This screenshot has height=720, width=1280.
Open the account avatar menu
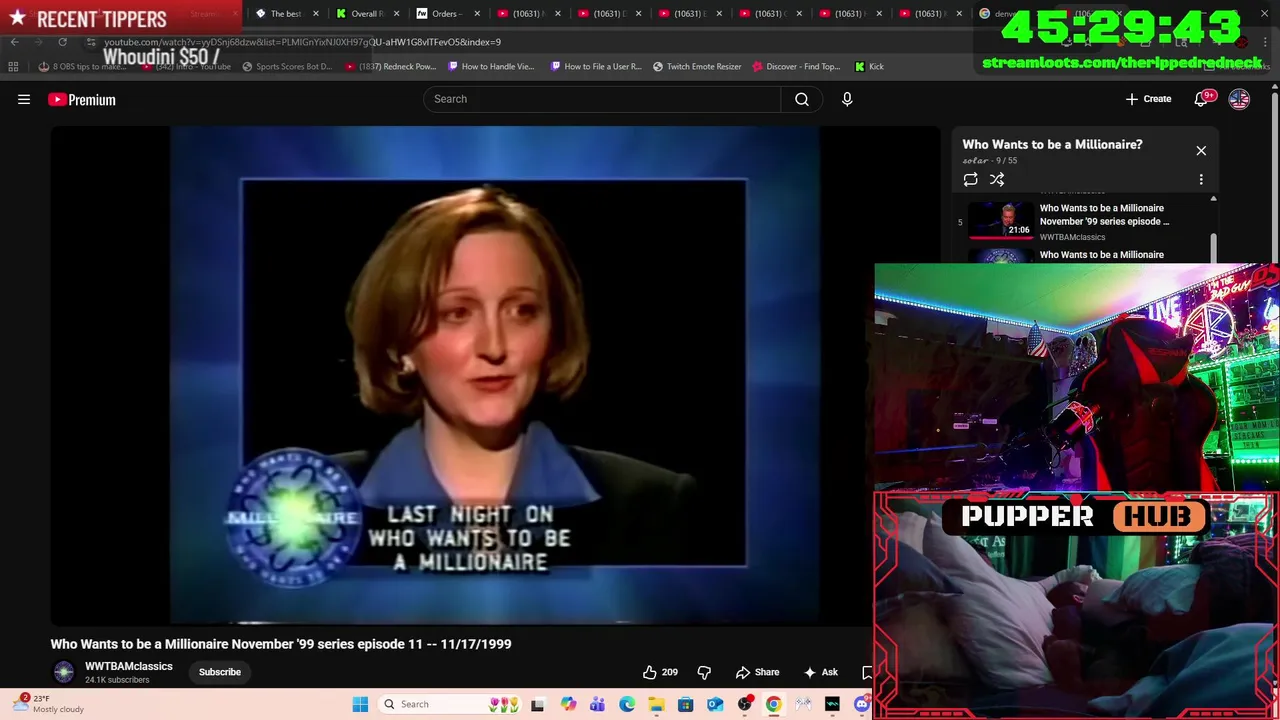(x=1239, y=99)
